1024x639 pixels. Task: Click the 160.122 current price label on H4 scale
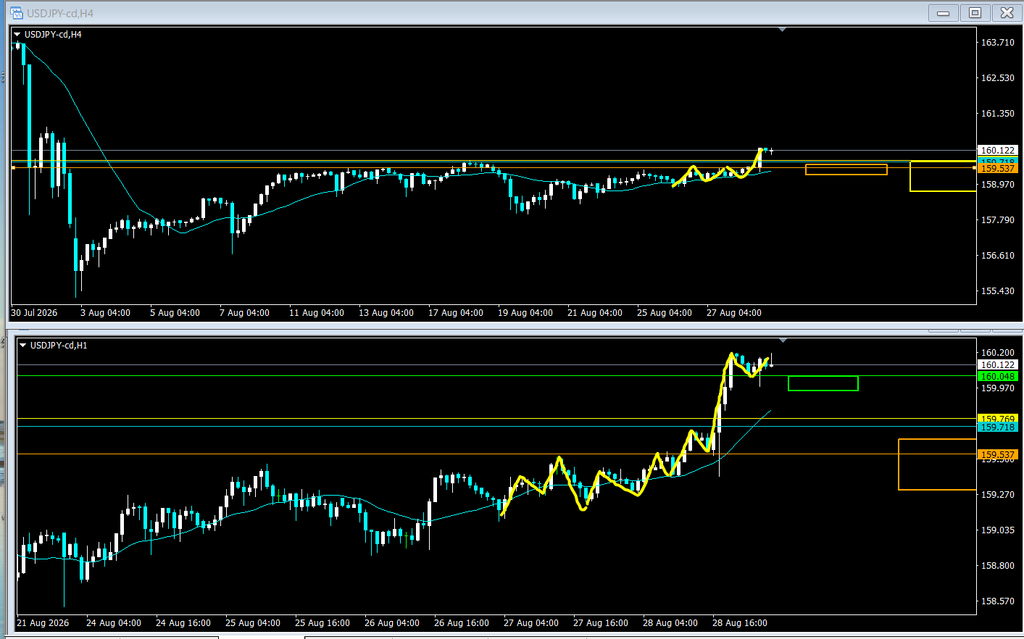click(997, 150)
